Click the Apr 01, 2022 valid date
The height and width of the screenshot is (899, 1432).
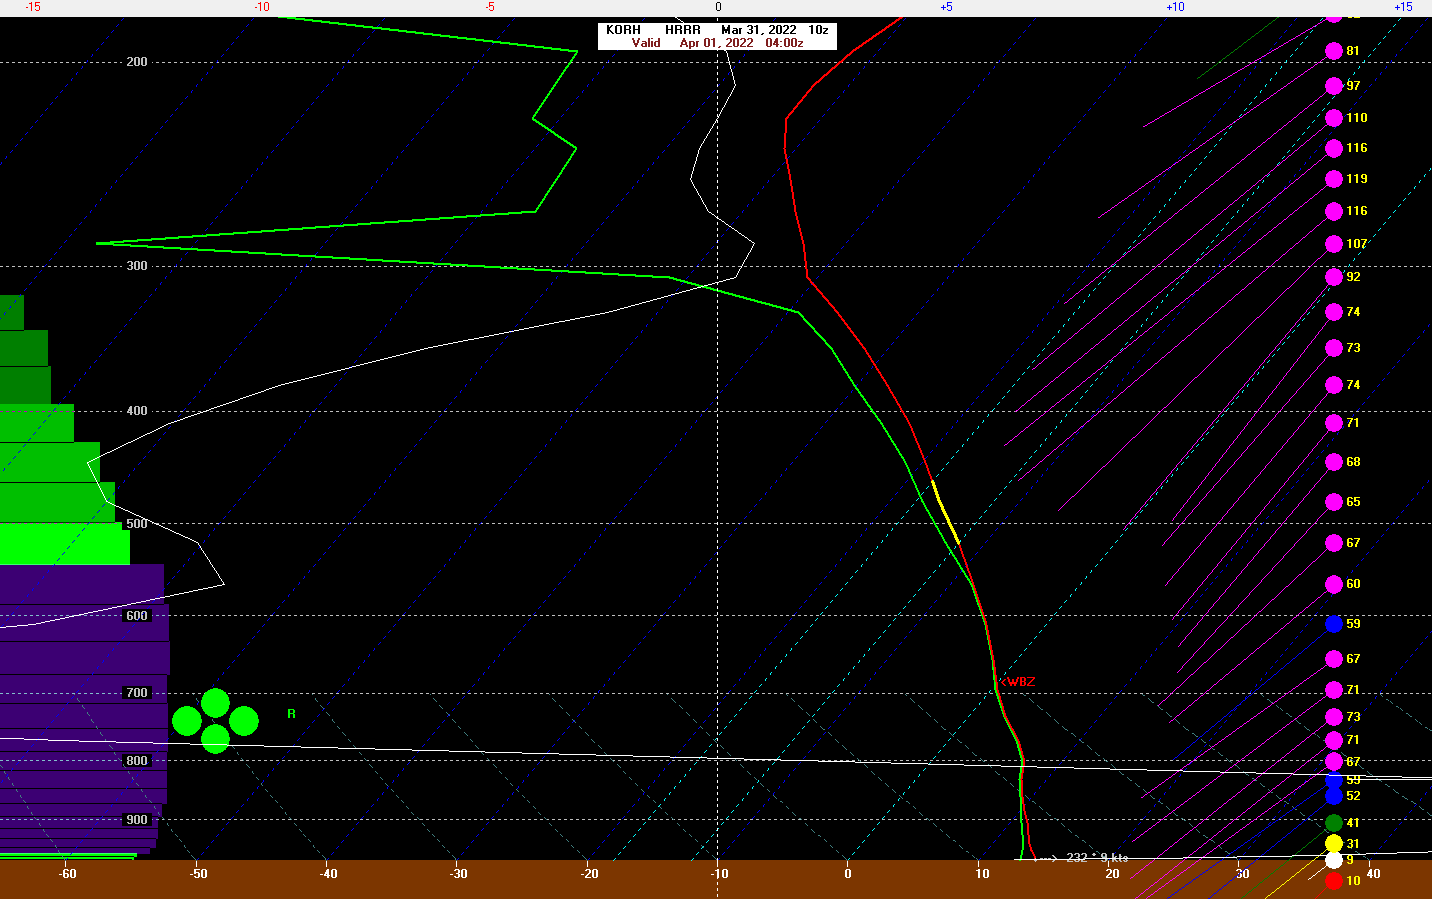tap(716, 43)
